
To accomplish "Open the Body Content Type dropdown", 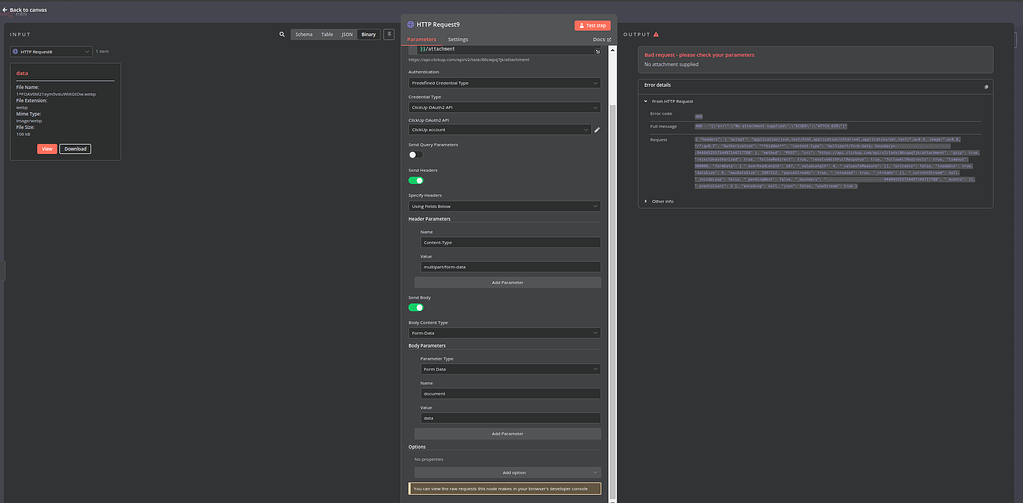I will [504, 333].
